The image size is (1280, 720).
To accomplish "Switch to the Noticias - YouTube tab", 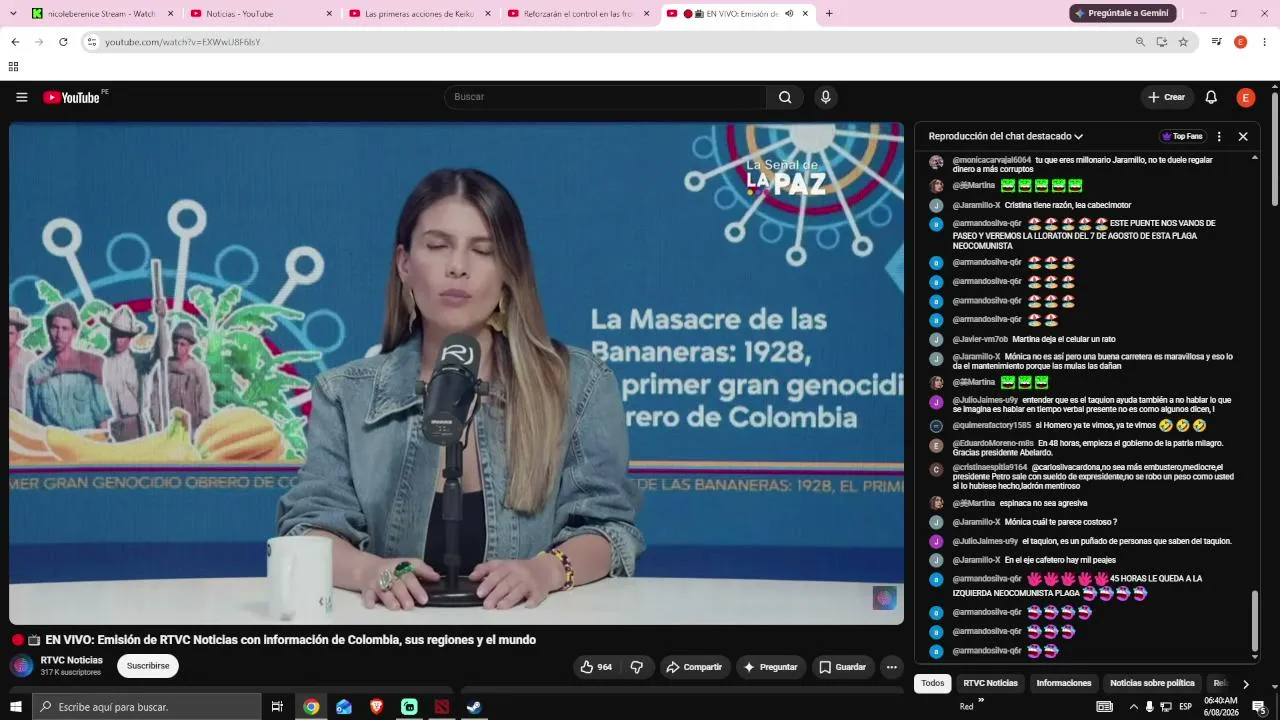I will click(x=261, y=14).
